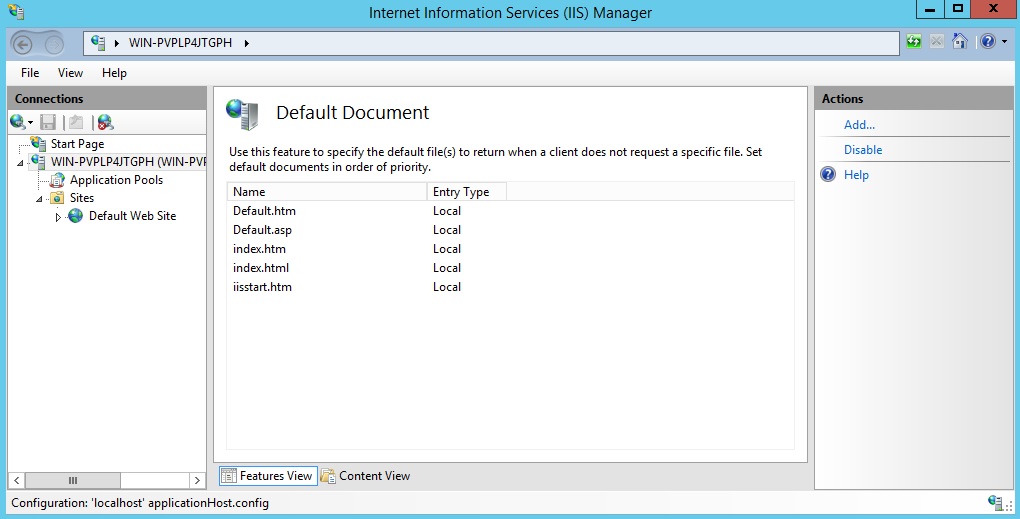Select the Start Page tree node
This screenshot has width=1020, height=519.
(77, 144)
